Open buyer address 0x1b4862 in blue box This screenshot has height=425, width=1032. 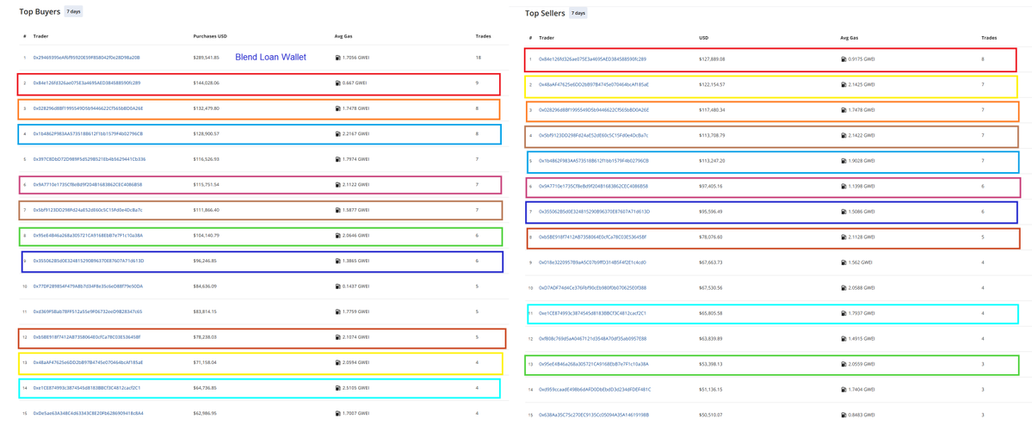click(x=86, y=133)
